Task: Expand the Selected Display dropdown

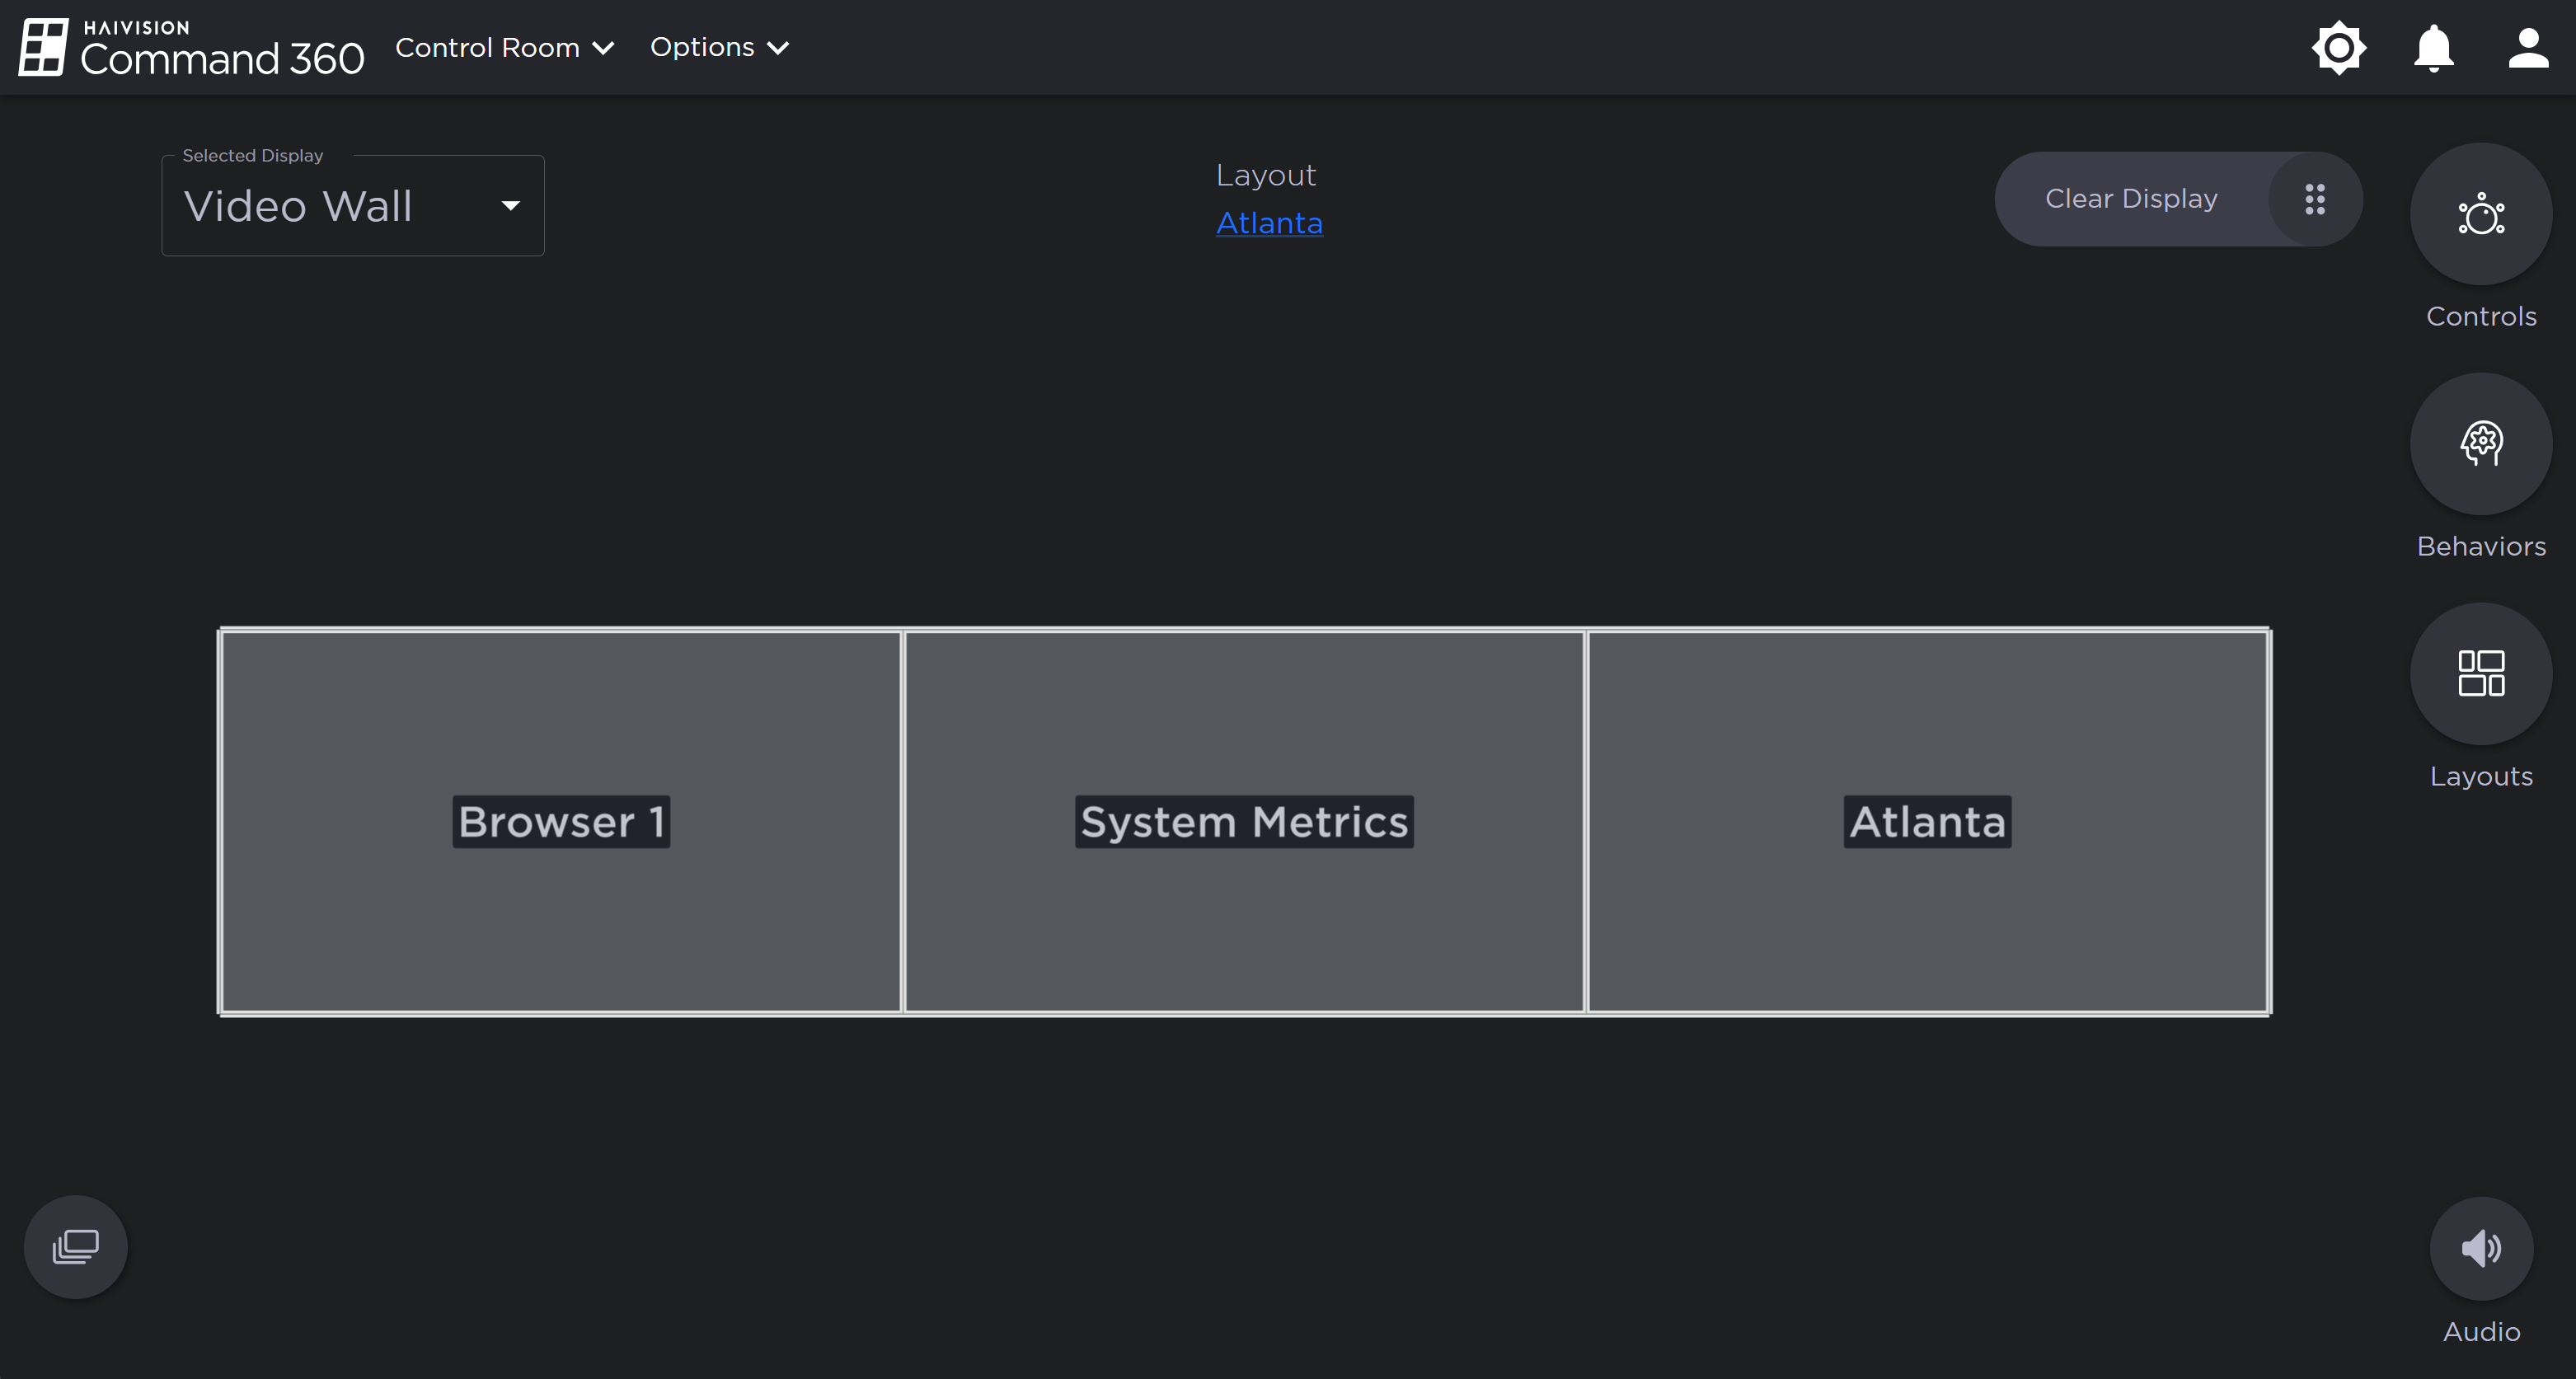Action: (352, 206)
